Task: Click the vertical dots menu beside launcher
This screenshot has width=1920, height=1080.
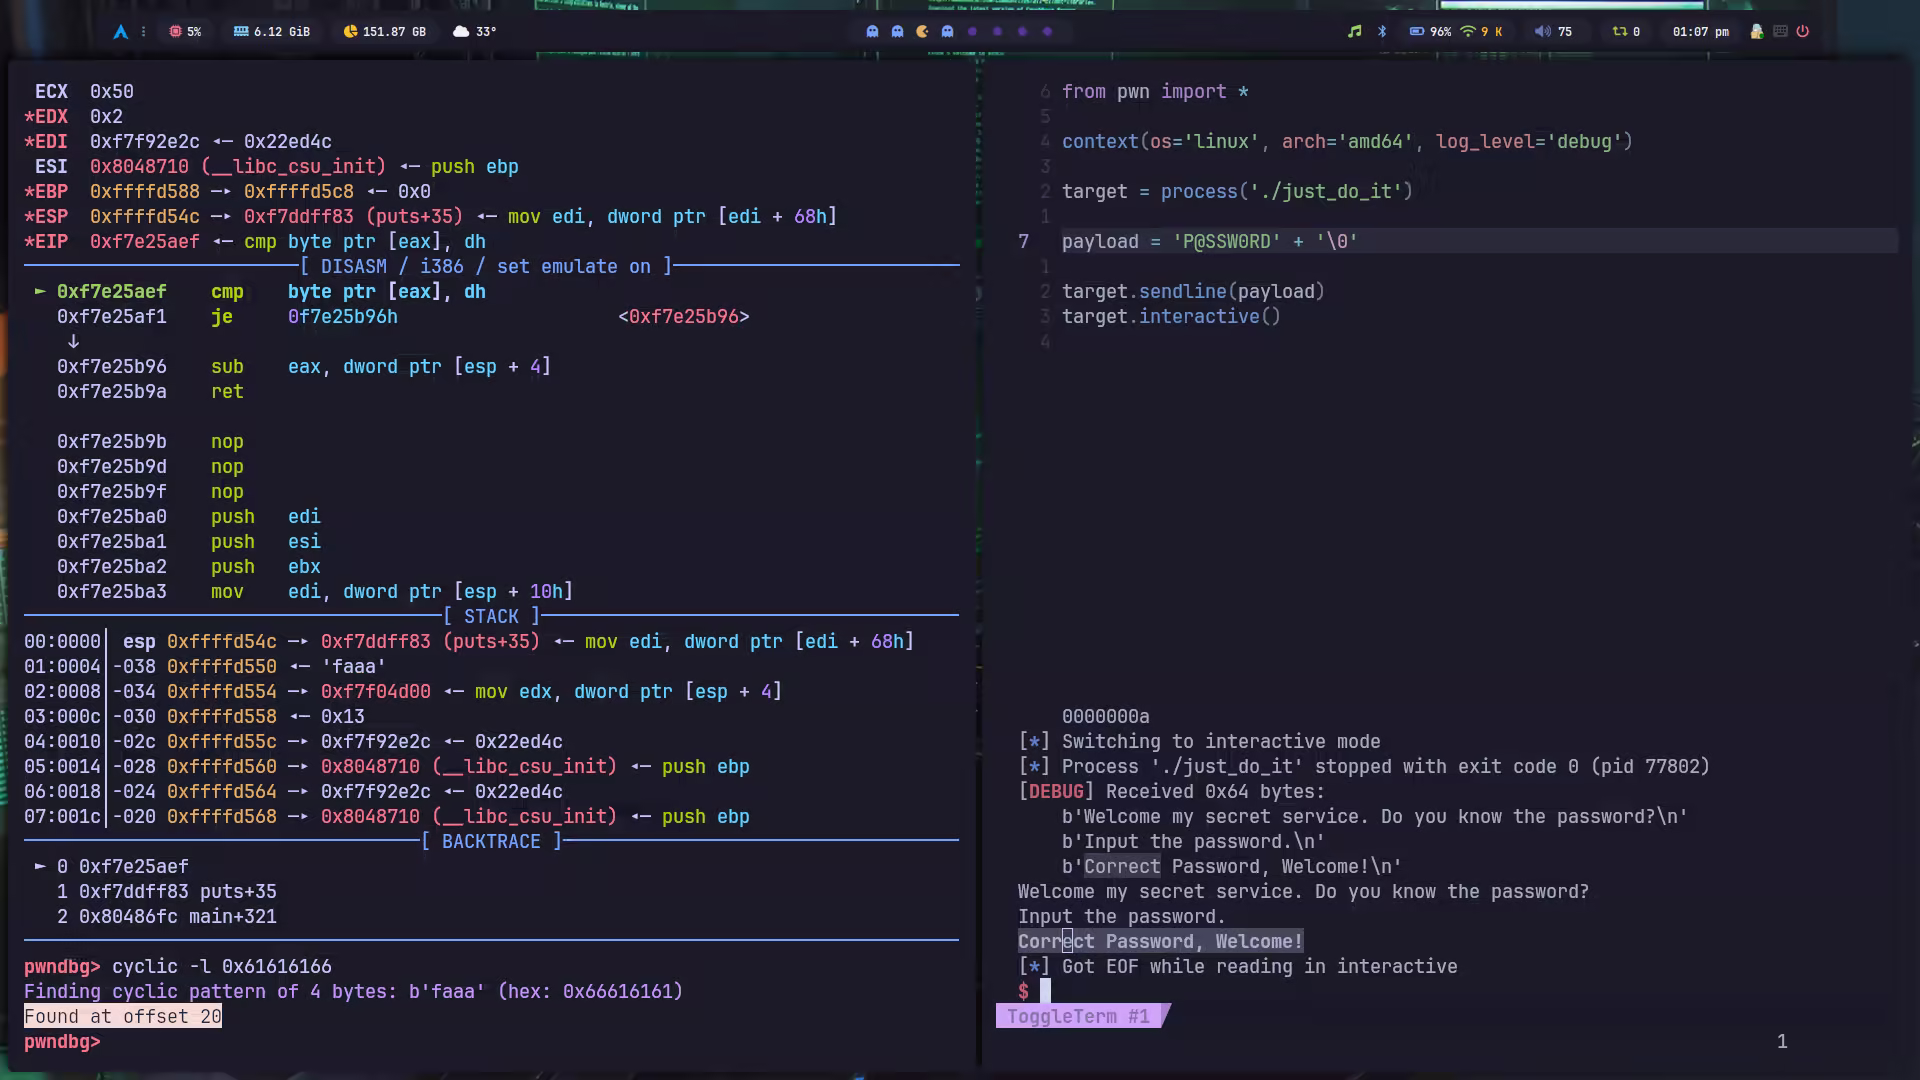Action: [x=144, y=31]
